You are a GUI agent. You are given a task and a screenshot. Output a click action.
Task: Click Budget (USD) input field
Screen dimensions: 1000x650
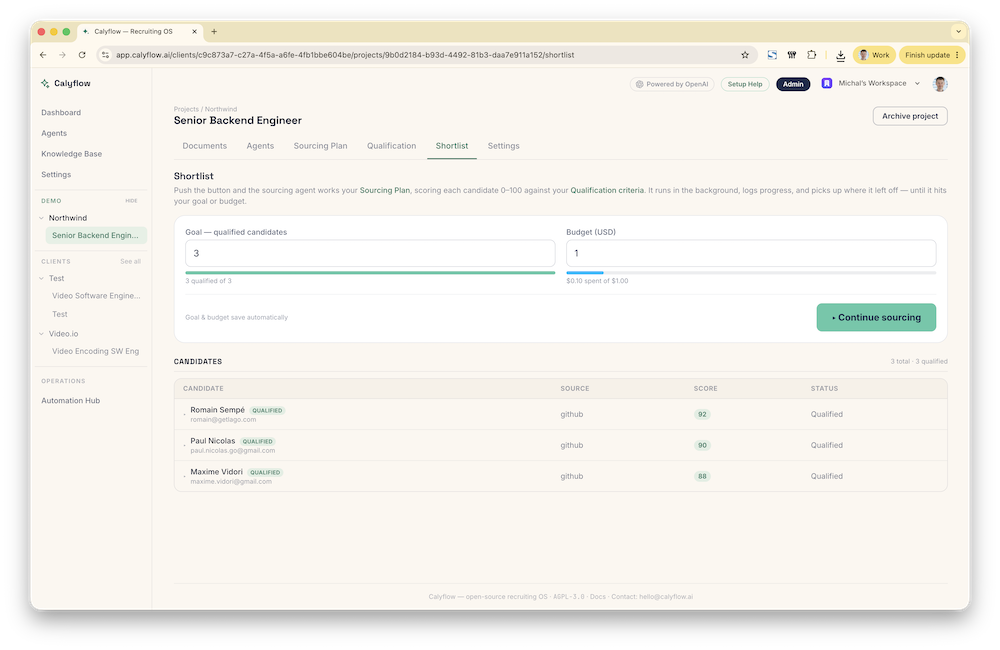click(751, 253)
